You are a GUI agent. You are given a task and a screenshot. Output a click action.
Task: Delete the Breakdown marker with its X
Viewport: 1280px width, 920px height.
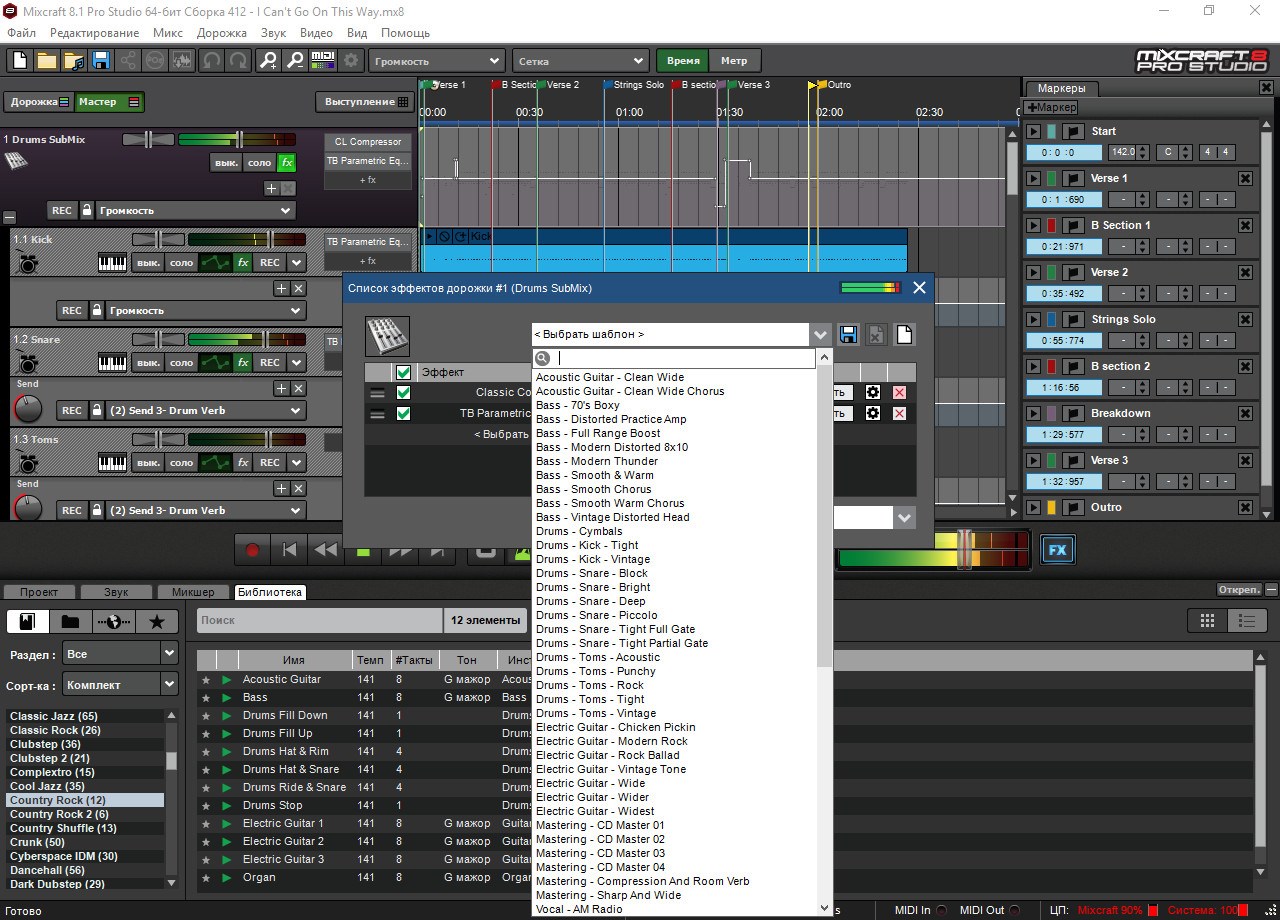(x=1245, y=413)
